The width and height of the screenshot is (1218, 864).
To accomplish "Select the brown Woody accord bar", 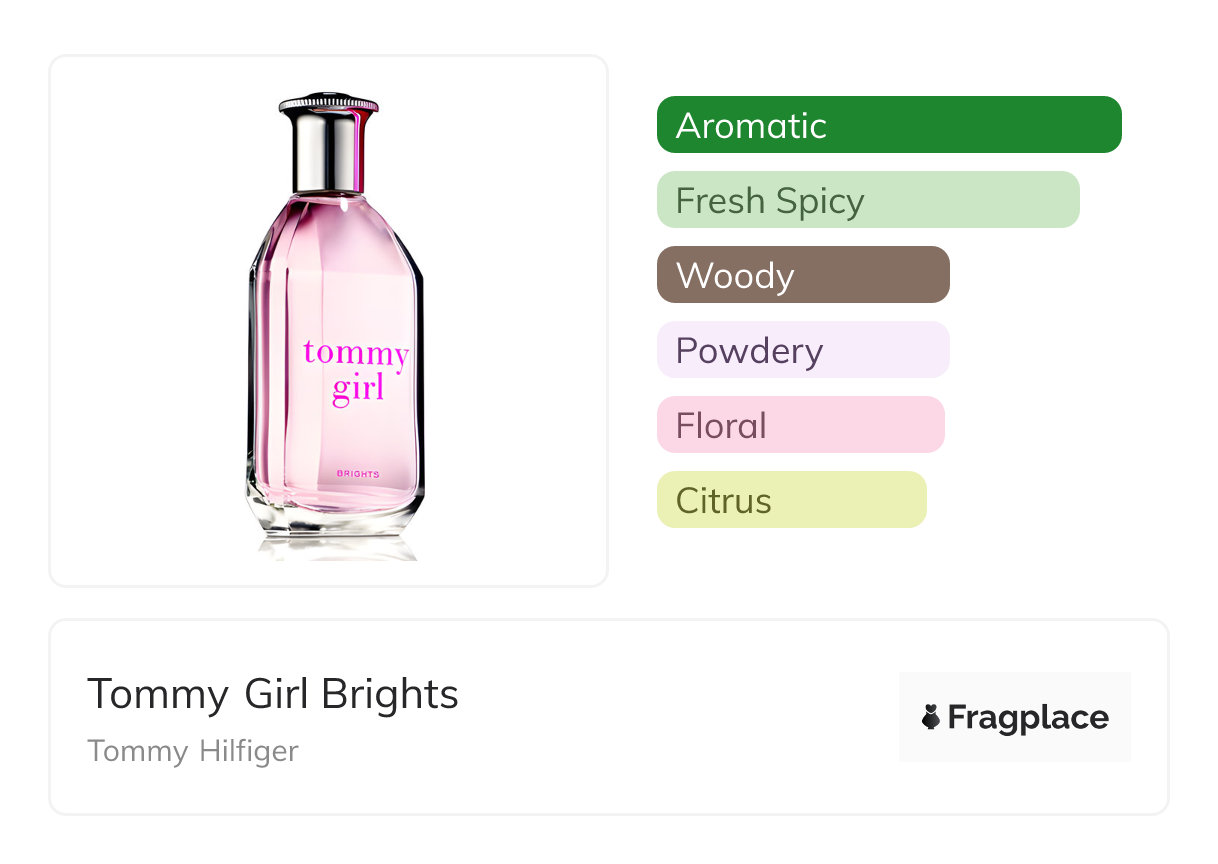I will click(x=803, y=275).
